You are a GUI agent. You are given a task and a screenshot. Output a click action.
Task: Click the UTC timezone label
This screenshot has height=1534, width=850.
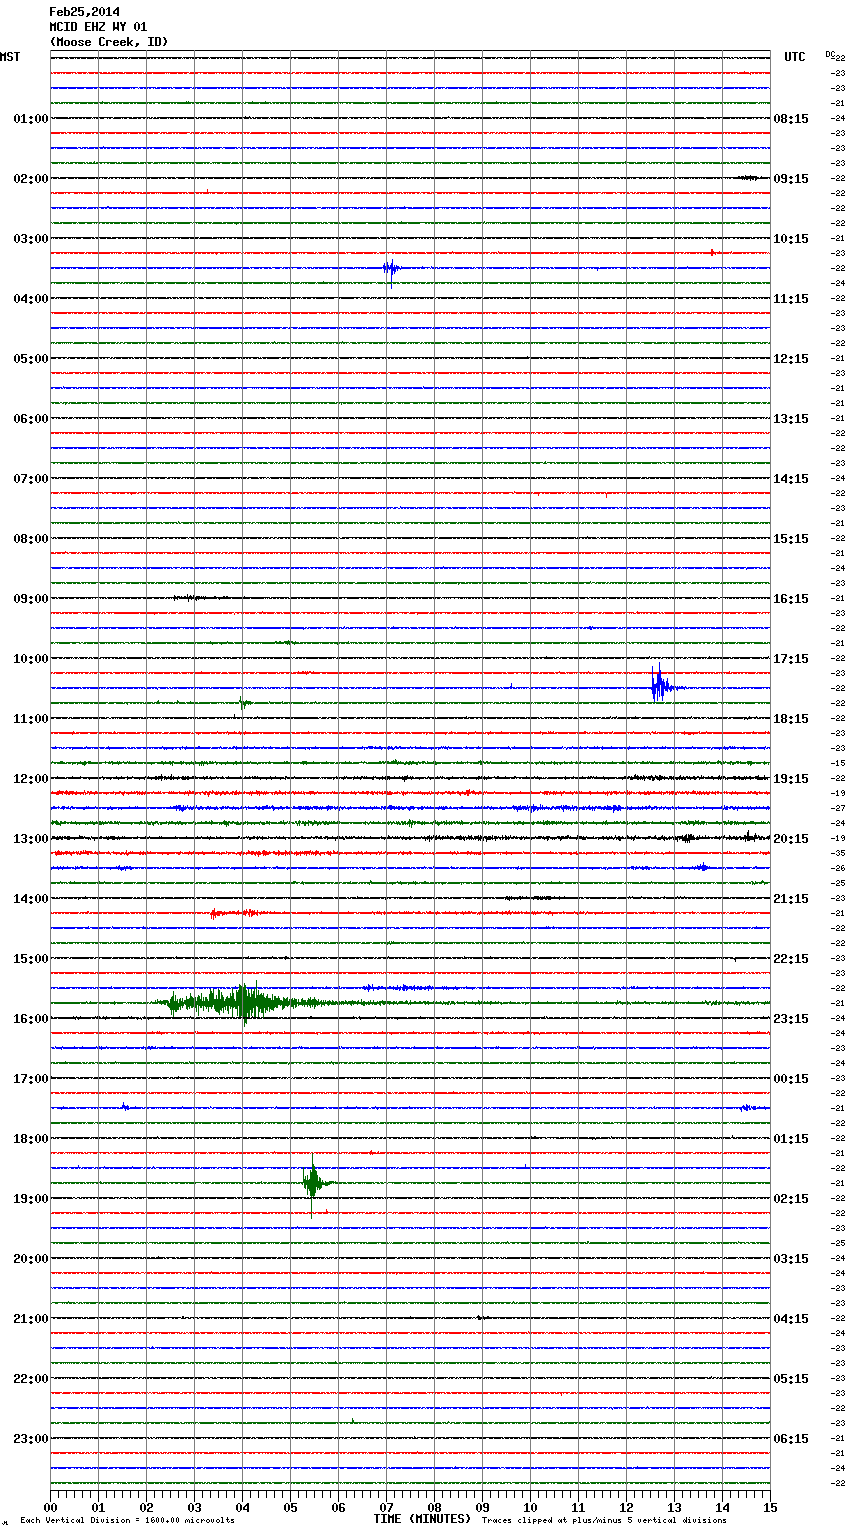pyautogui.click(x=795, y=57)
